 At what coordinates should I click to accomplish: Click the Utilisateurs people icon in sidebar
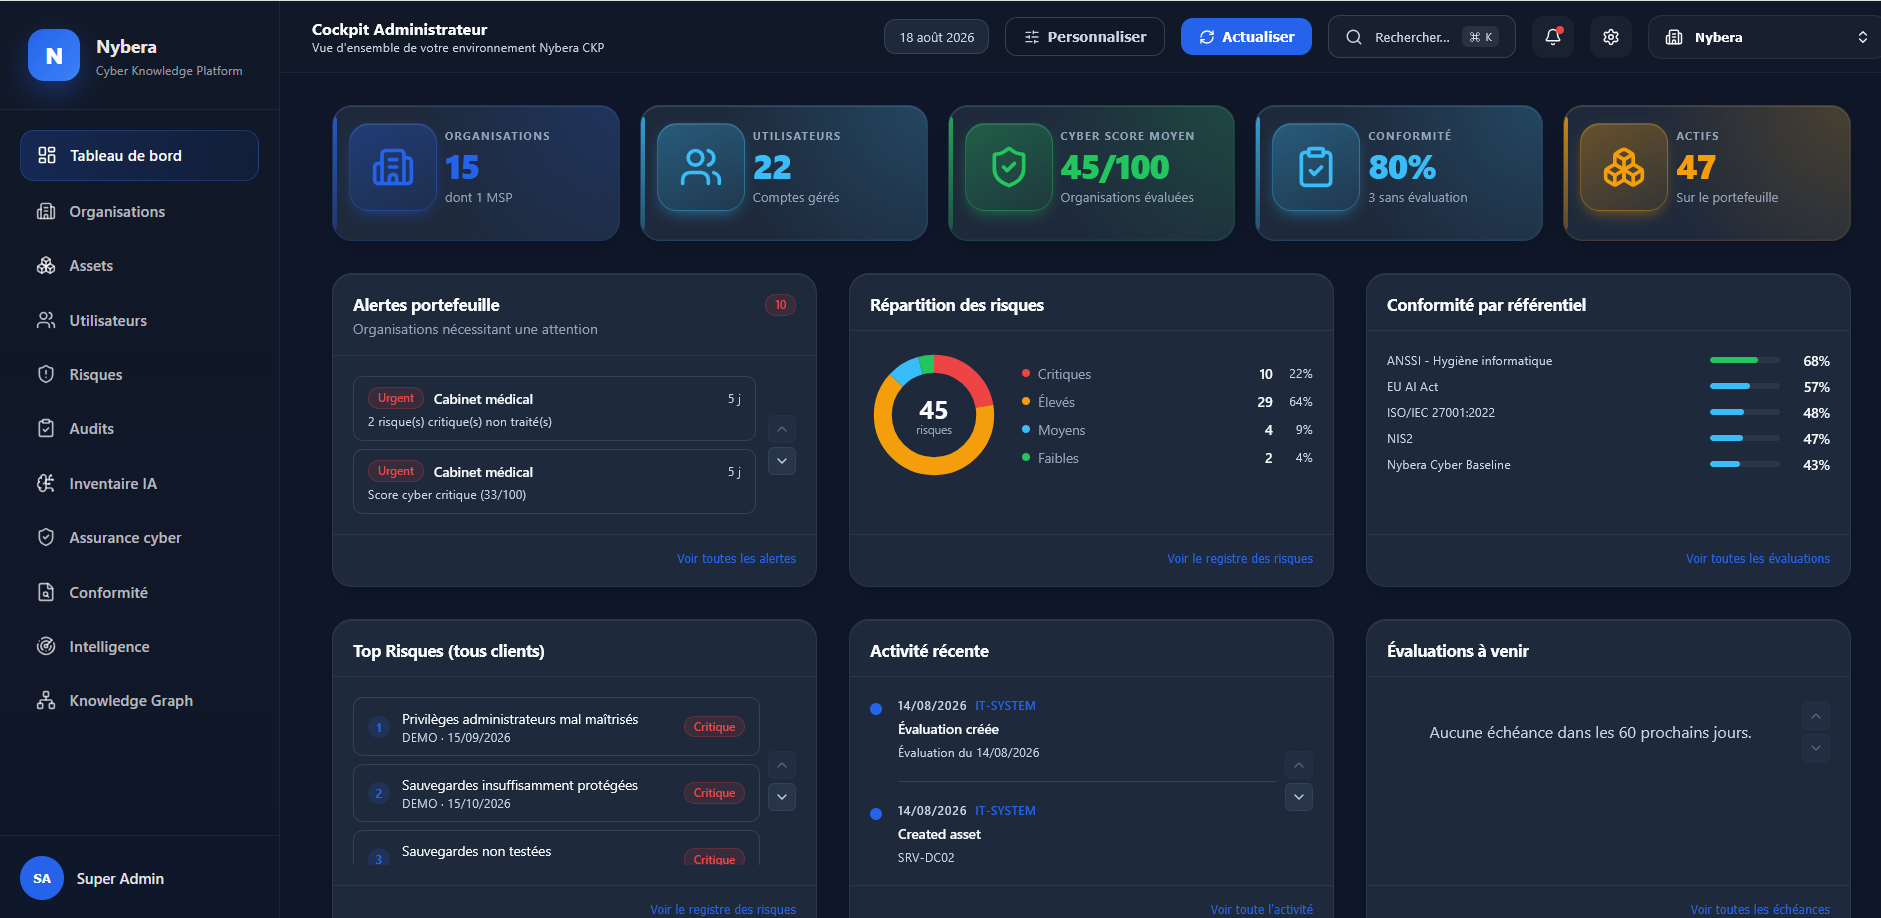pos(46,320)
